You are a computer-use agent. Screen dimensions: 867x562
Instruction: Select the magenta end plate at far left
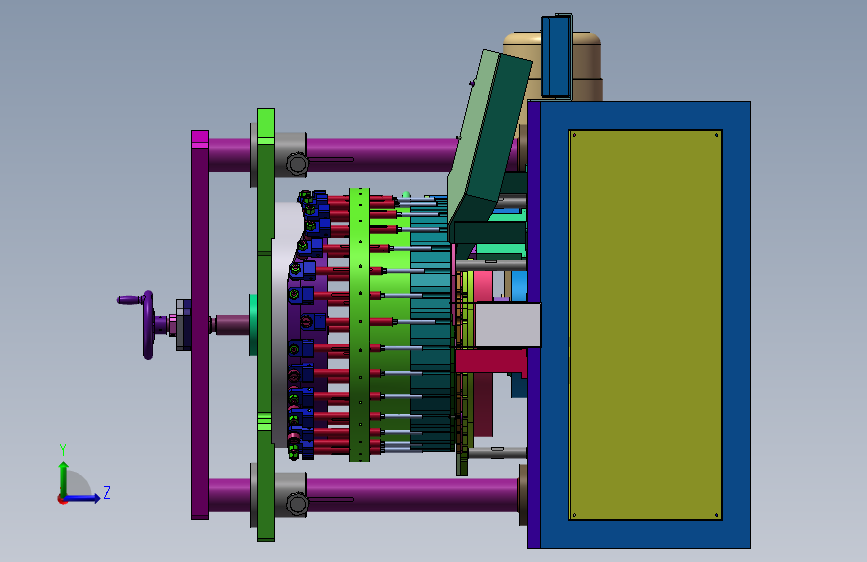[200, 325]
